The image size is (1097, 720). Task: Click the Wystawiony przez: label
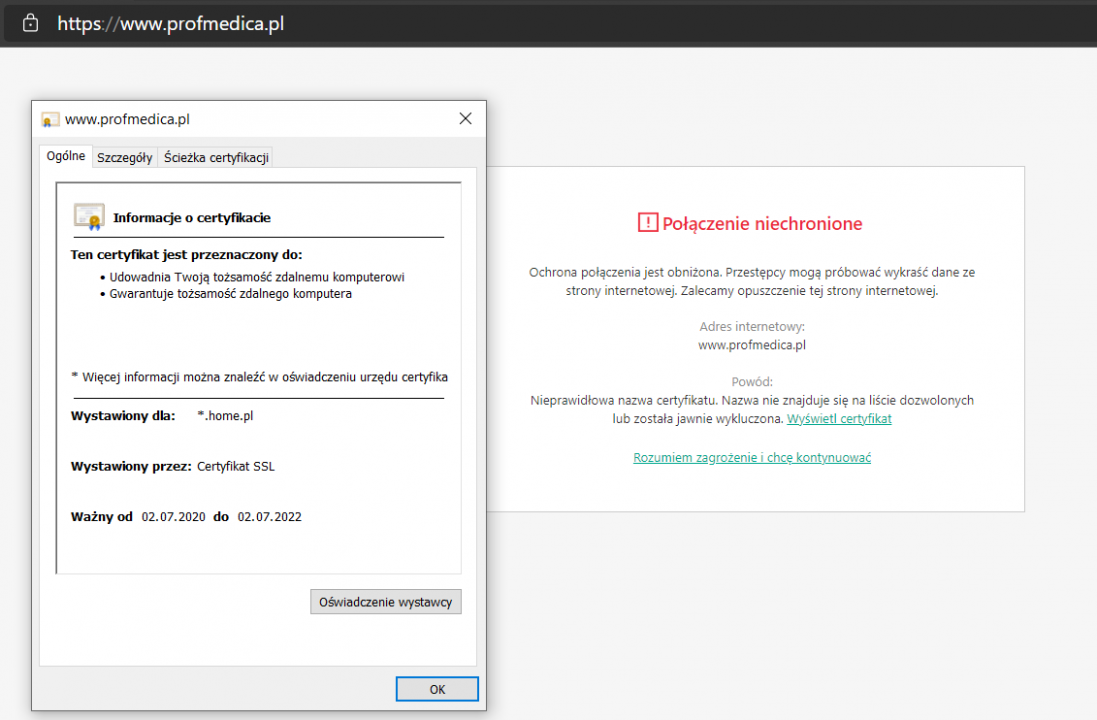[x=131, y=467]
